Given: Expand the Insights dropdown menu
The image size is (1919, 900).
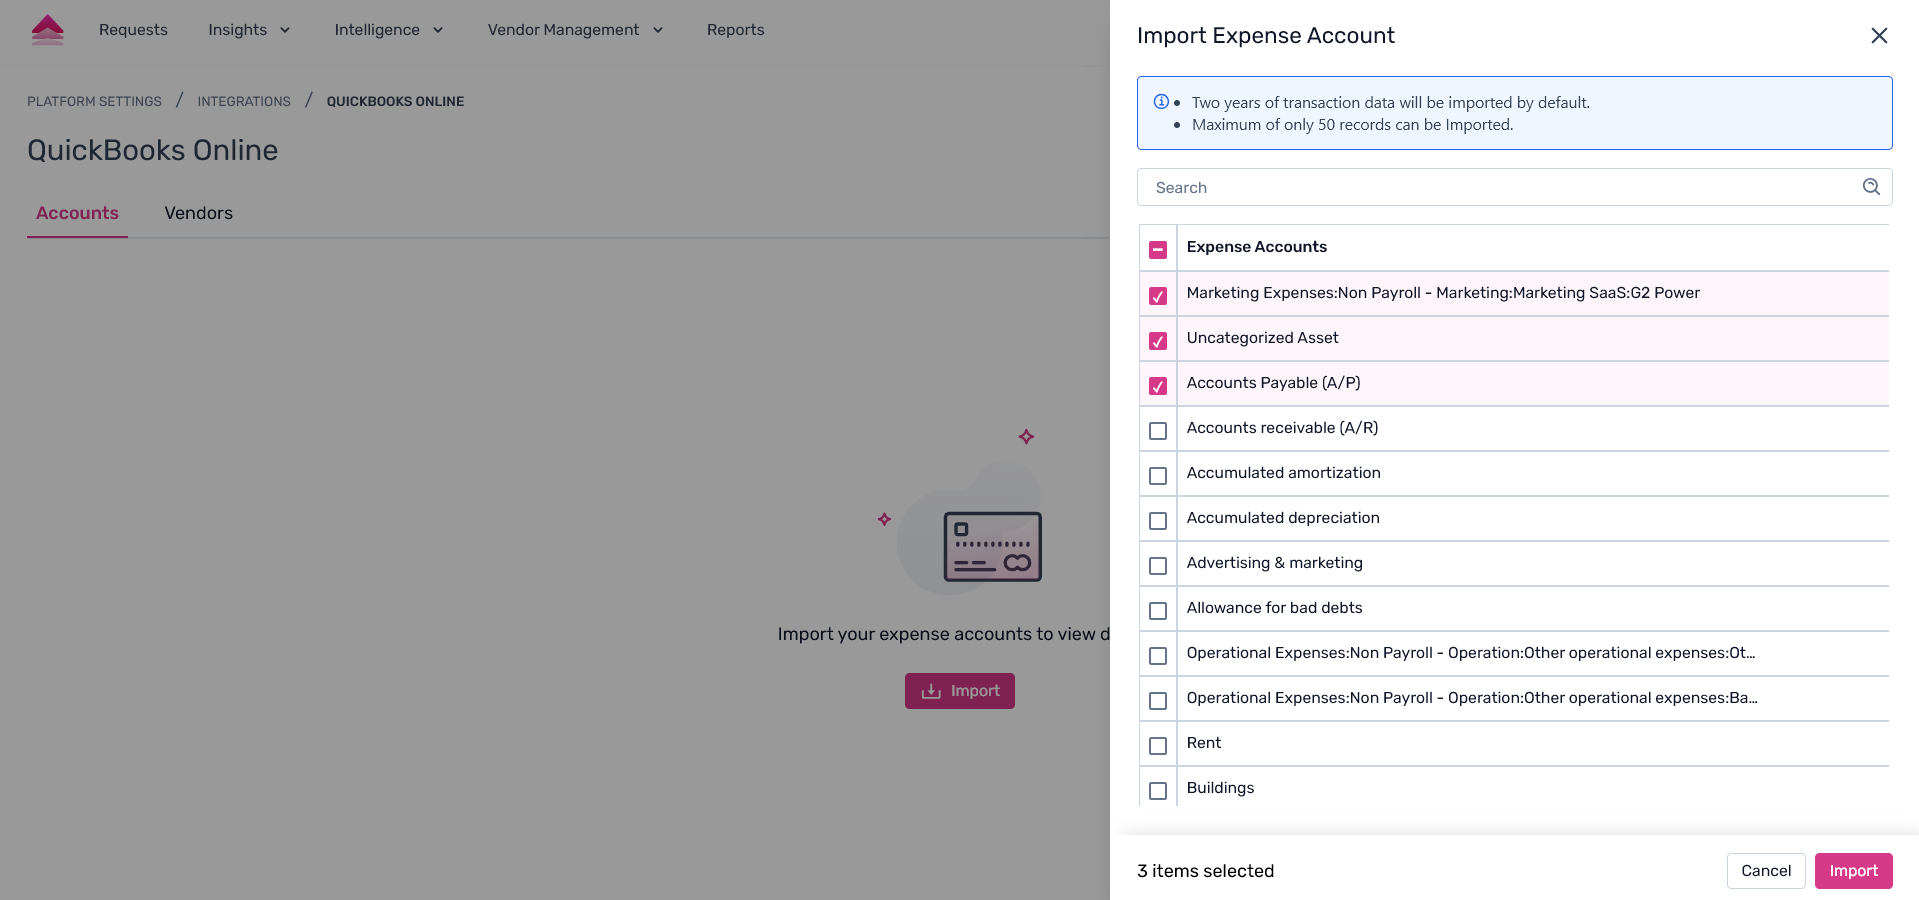Looking at the screenshot, I should click(x=249, y=30).
